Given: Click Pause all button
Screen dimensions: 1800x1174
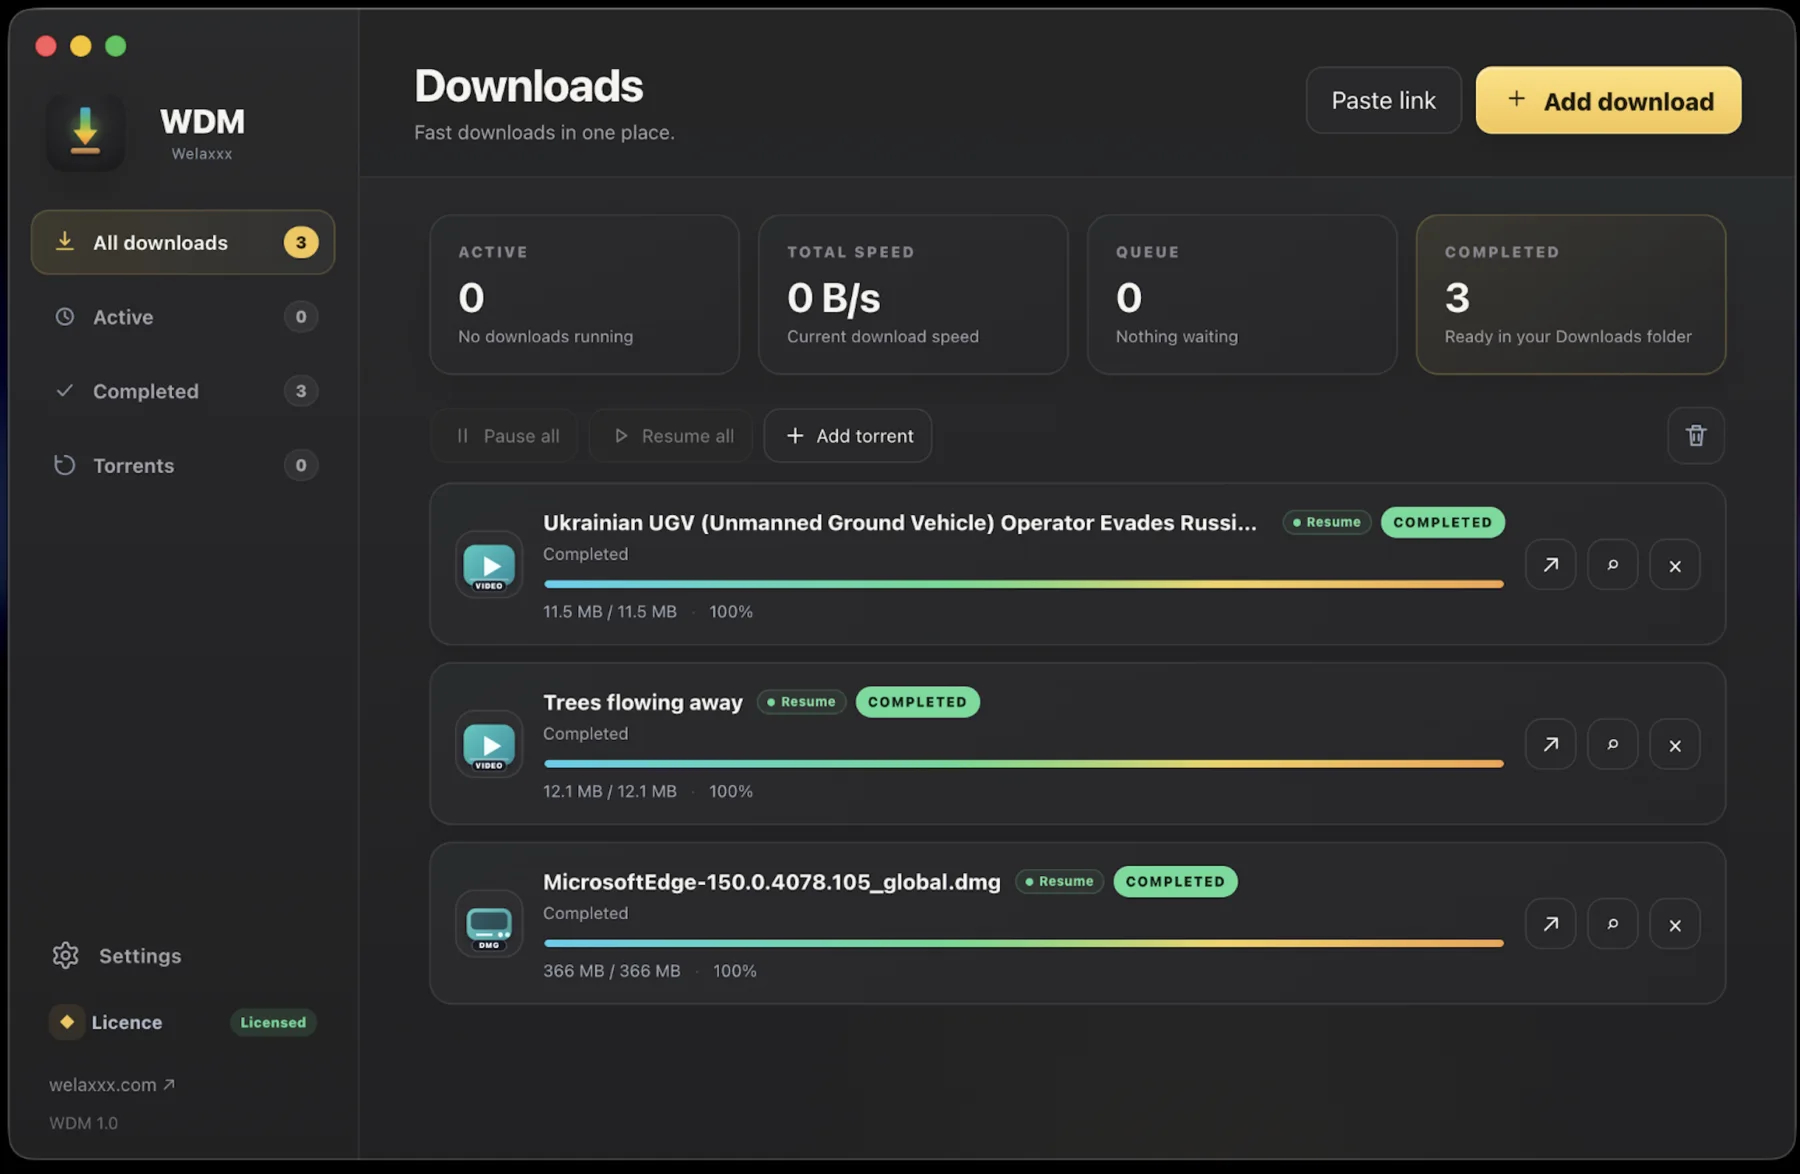Looking at the screenshot, I should 505,435.
